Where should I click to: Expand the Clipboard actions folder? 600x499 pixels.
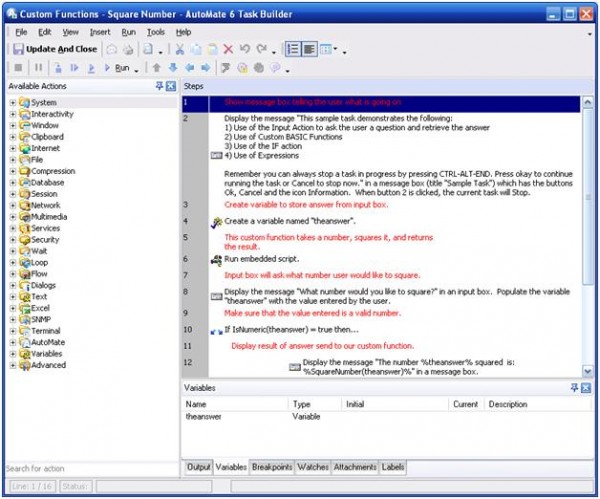click(x=13, y=137)
